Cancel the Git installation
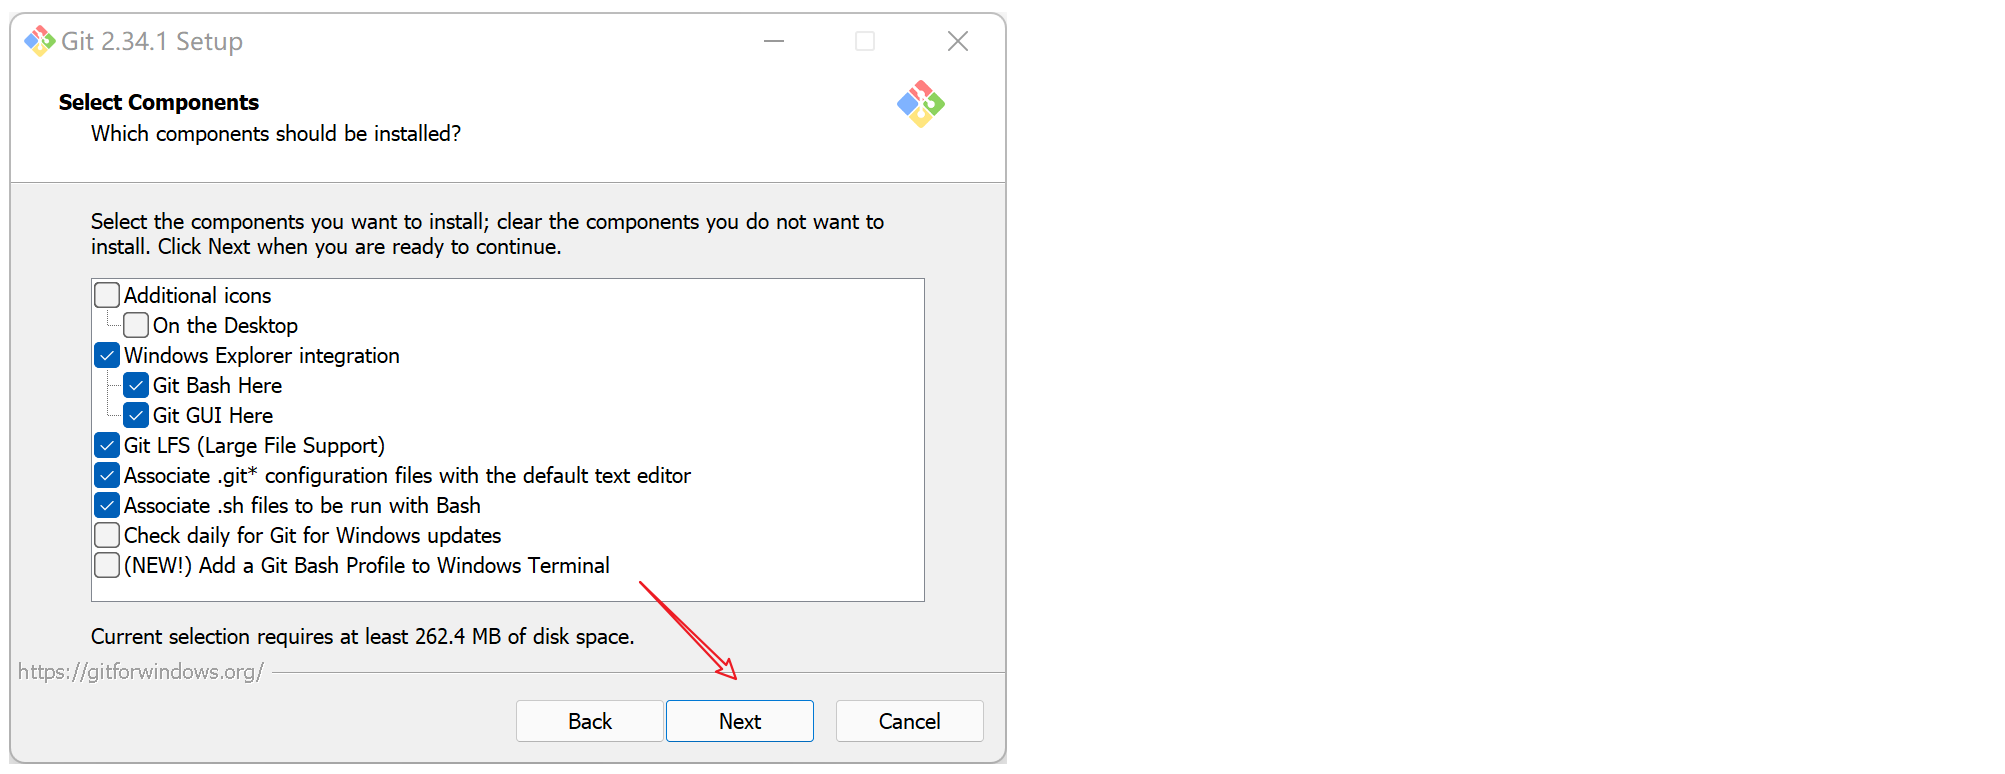The width and height of the screenshot is (2005, 774). pos(909,721)
